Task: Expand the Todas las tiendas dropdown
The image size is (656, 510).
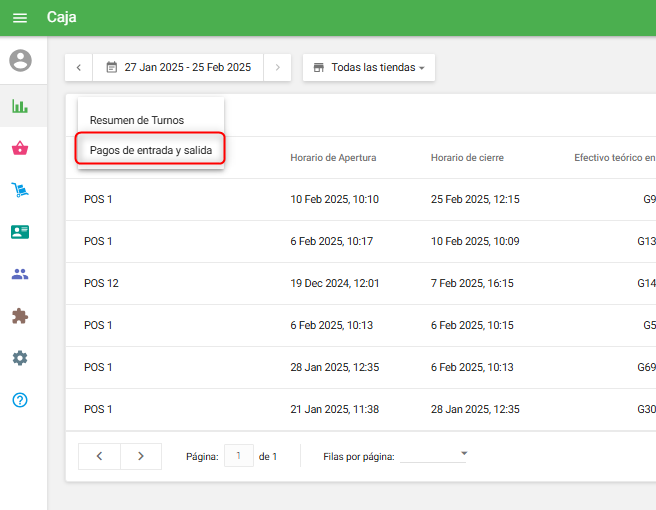Action: (x=369, y=68)
